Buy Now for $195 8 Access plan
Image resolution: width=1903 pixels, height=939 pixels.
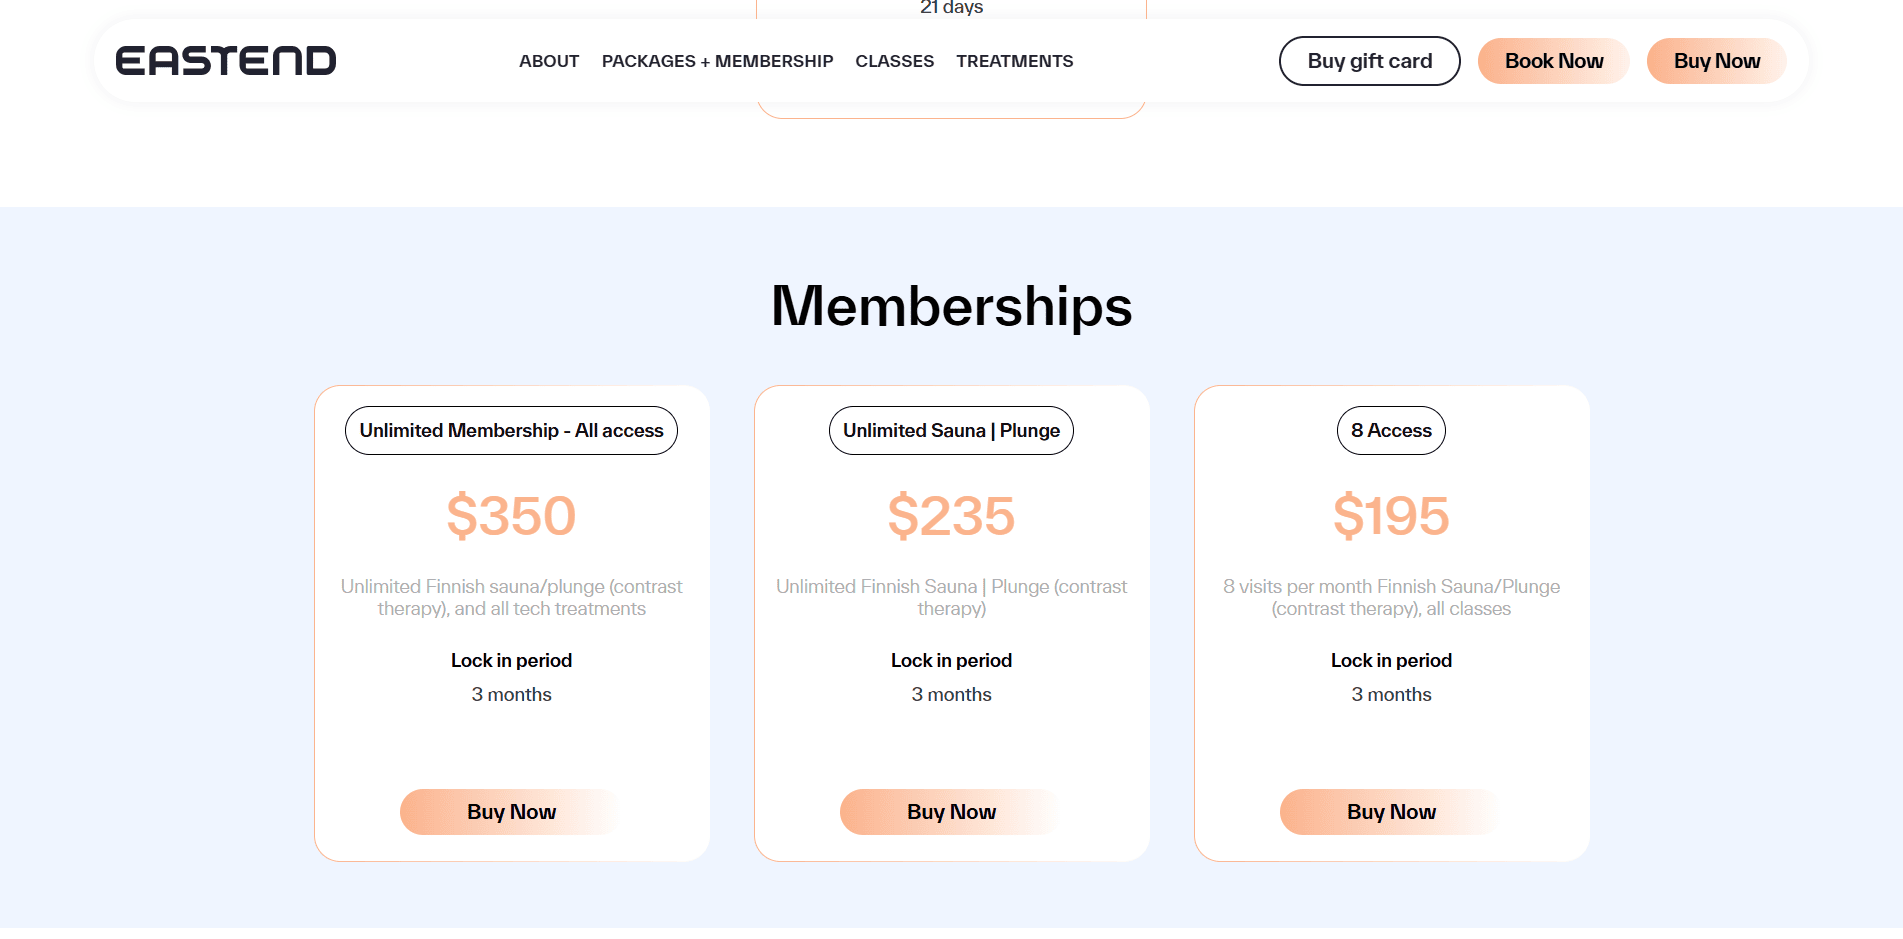point(1391,812)
